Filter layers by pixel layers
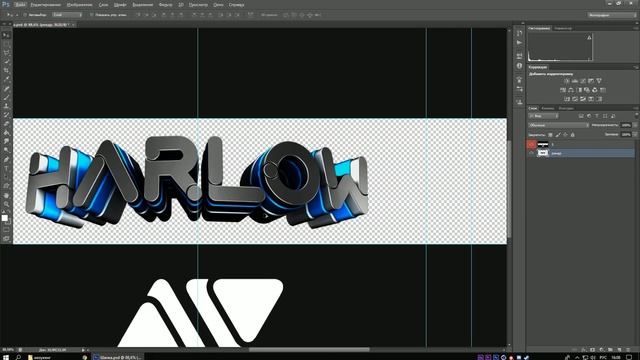This screenshot has height=360, width=640. pos(581,116)
